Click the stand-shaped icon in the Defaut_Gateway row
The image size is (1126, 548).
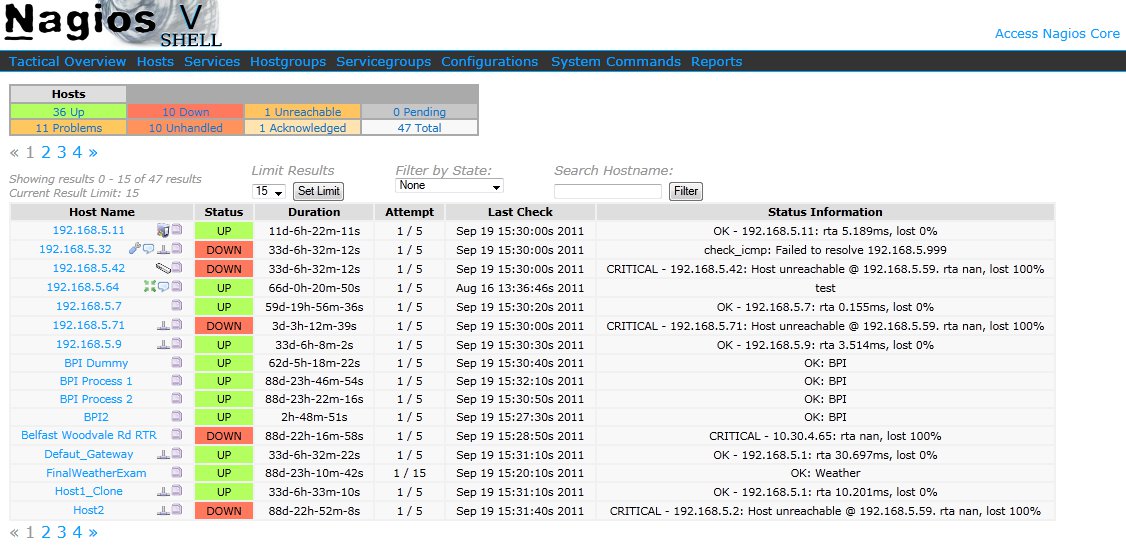[x=163, y=454]
